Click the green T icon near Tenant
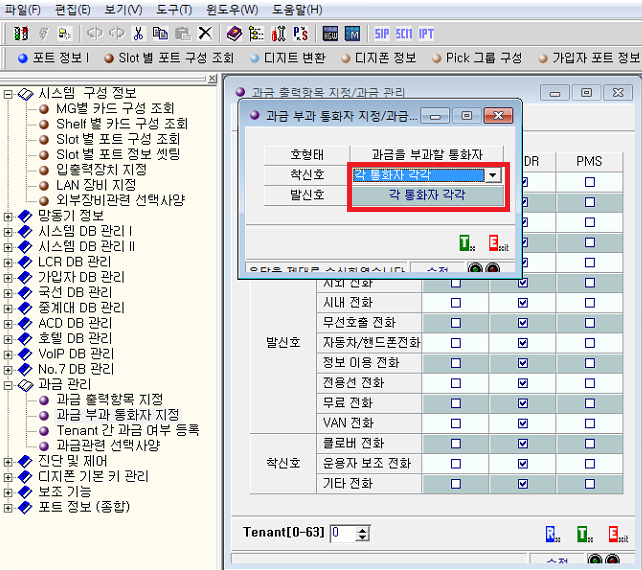The width and height of the screenshot is (642, 570). [584, 534]
